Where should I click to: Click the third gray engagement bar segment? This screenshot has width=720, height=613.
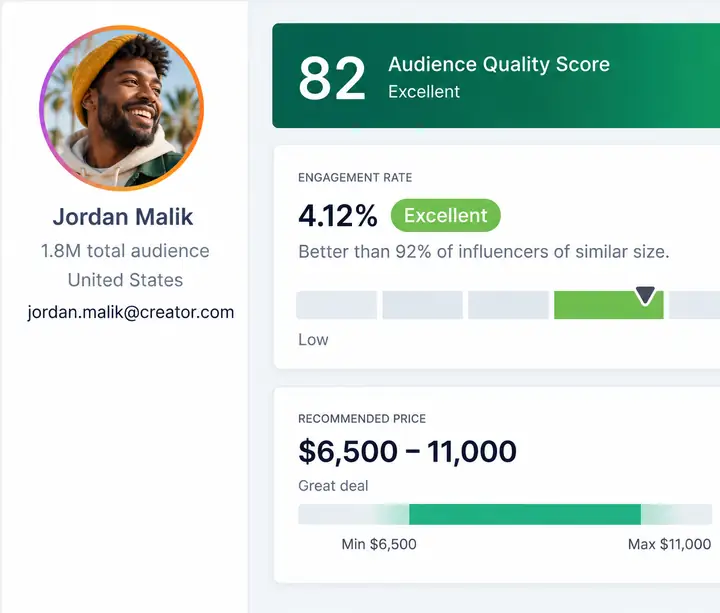[x=508, y=305]
